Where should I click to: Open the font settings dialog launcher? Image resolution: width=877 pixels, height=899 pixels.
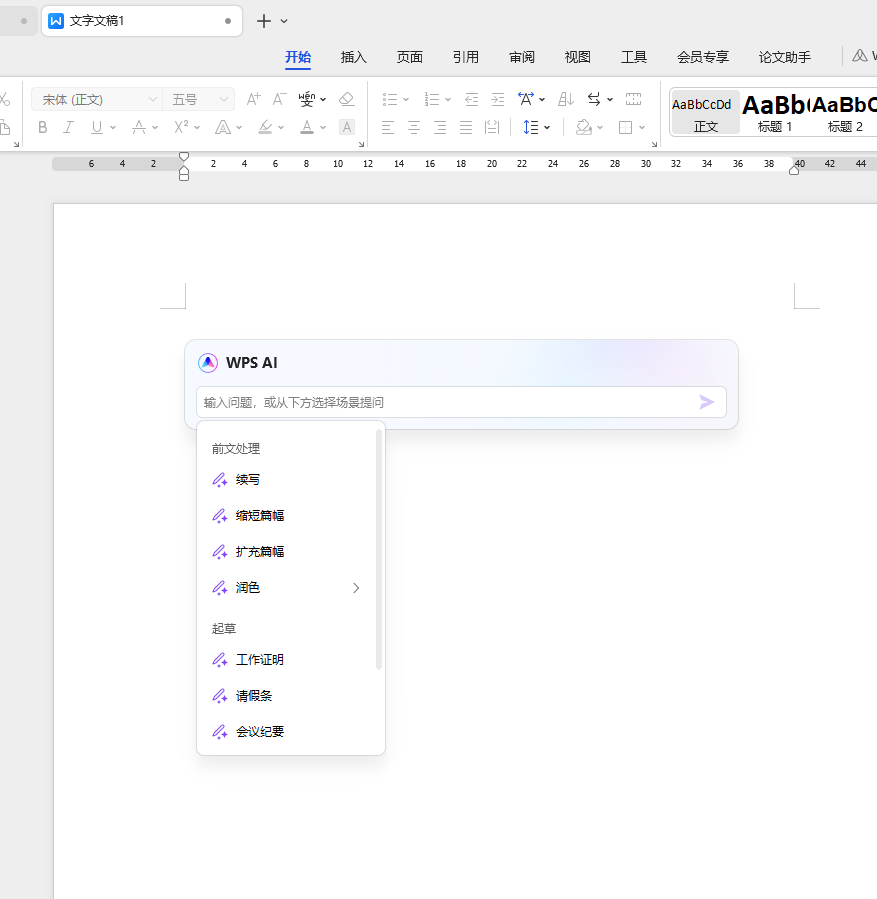coord(361,144)
